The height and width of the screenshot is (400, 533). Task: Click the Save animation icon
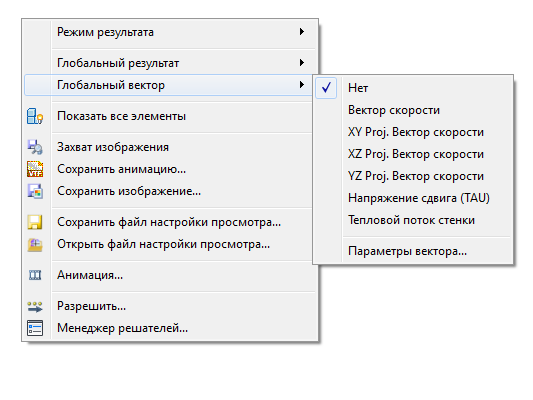[x=35, y=169]
